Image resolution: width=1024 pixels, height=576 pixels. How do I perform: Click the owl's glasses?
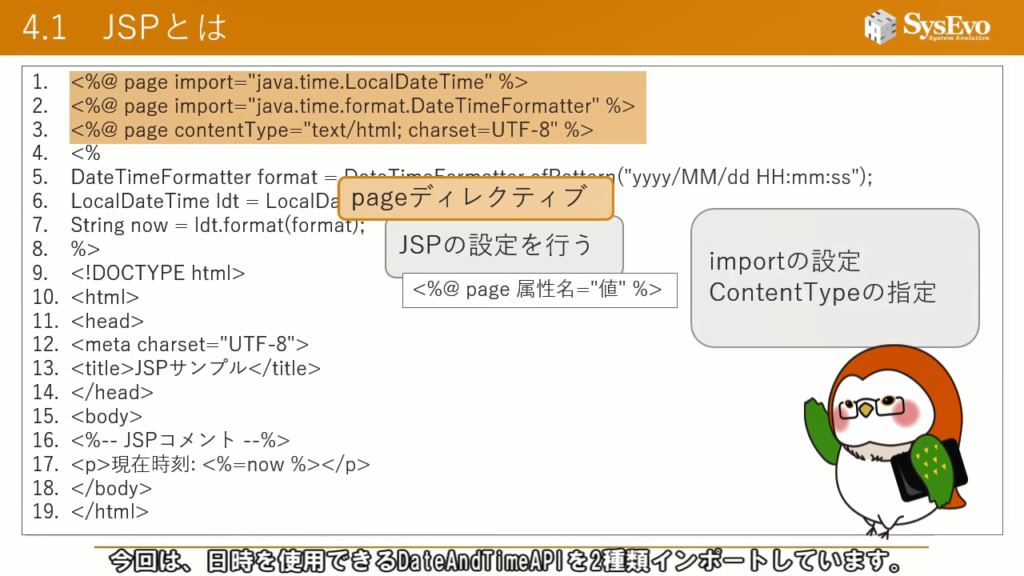tap(877, 407)
